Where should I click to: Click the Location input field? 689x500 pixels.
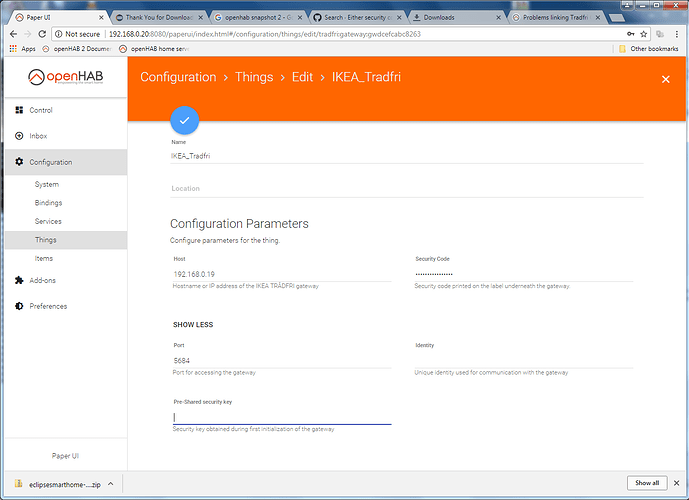point(406,188)
